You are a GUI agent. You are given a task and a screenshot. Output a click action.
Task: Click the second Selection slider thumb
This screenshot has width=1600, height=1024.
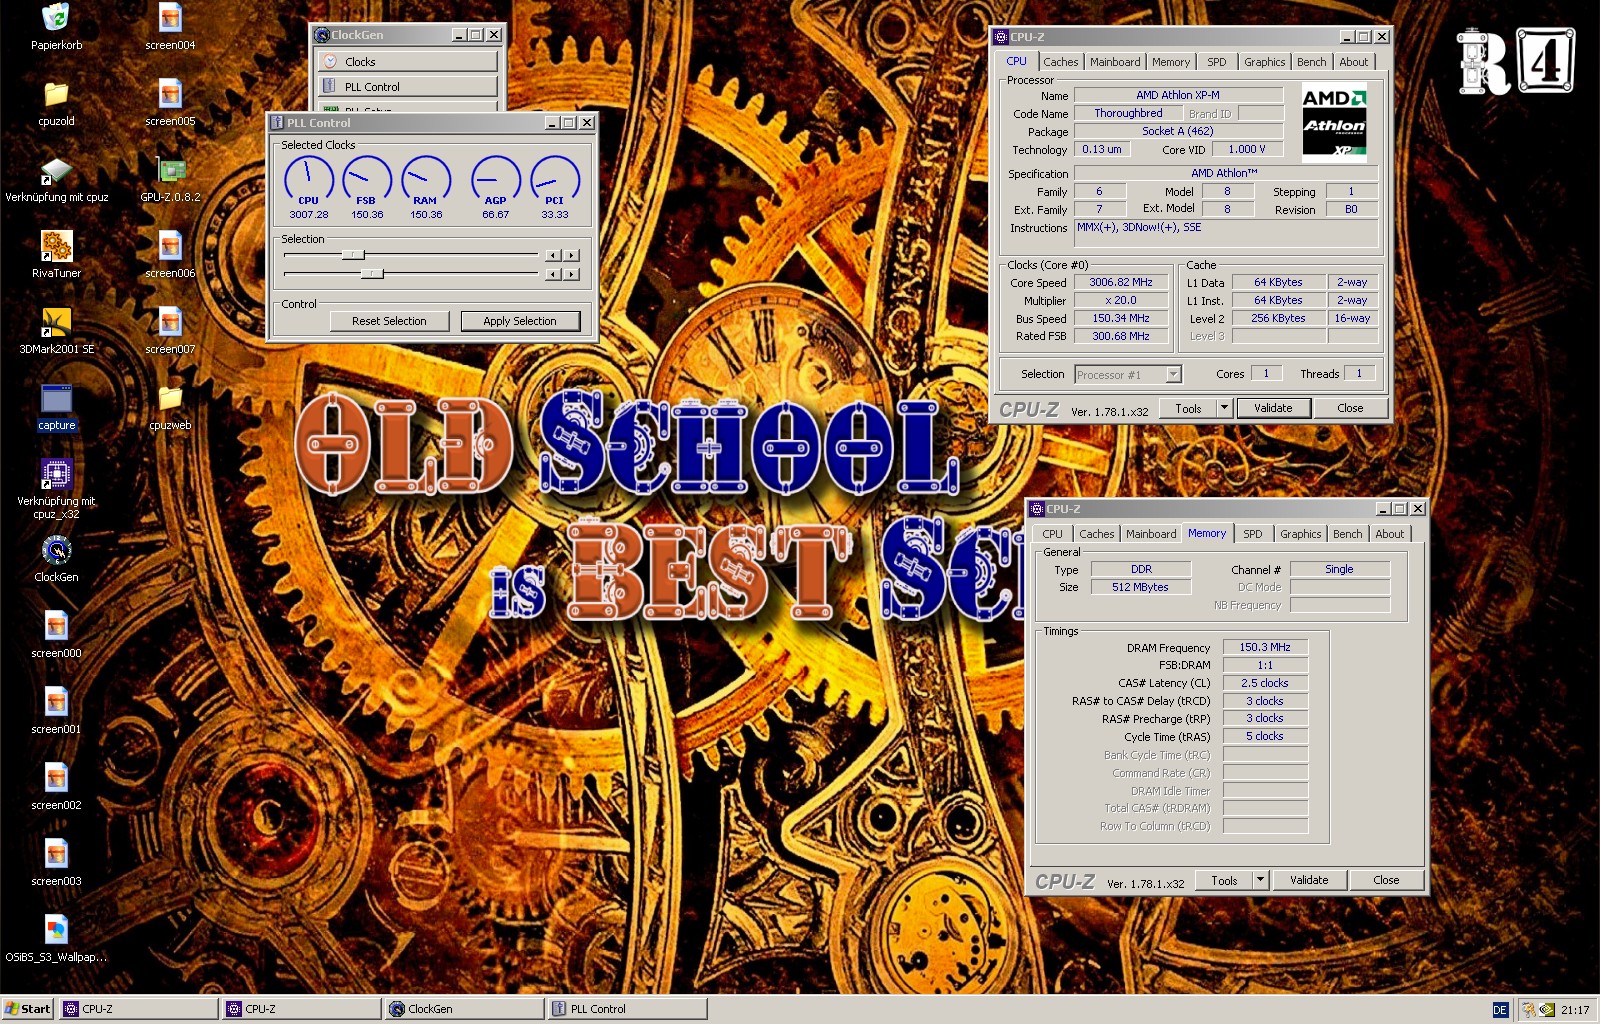[x=372, y=273]
